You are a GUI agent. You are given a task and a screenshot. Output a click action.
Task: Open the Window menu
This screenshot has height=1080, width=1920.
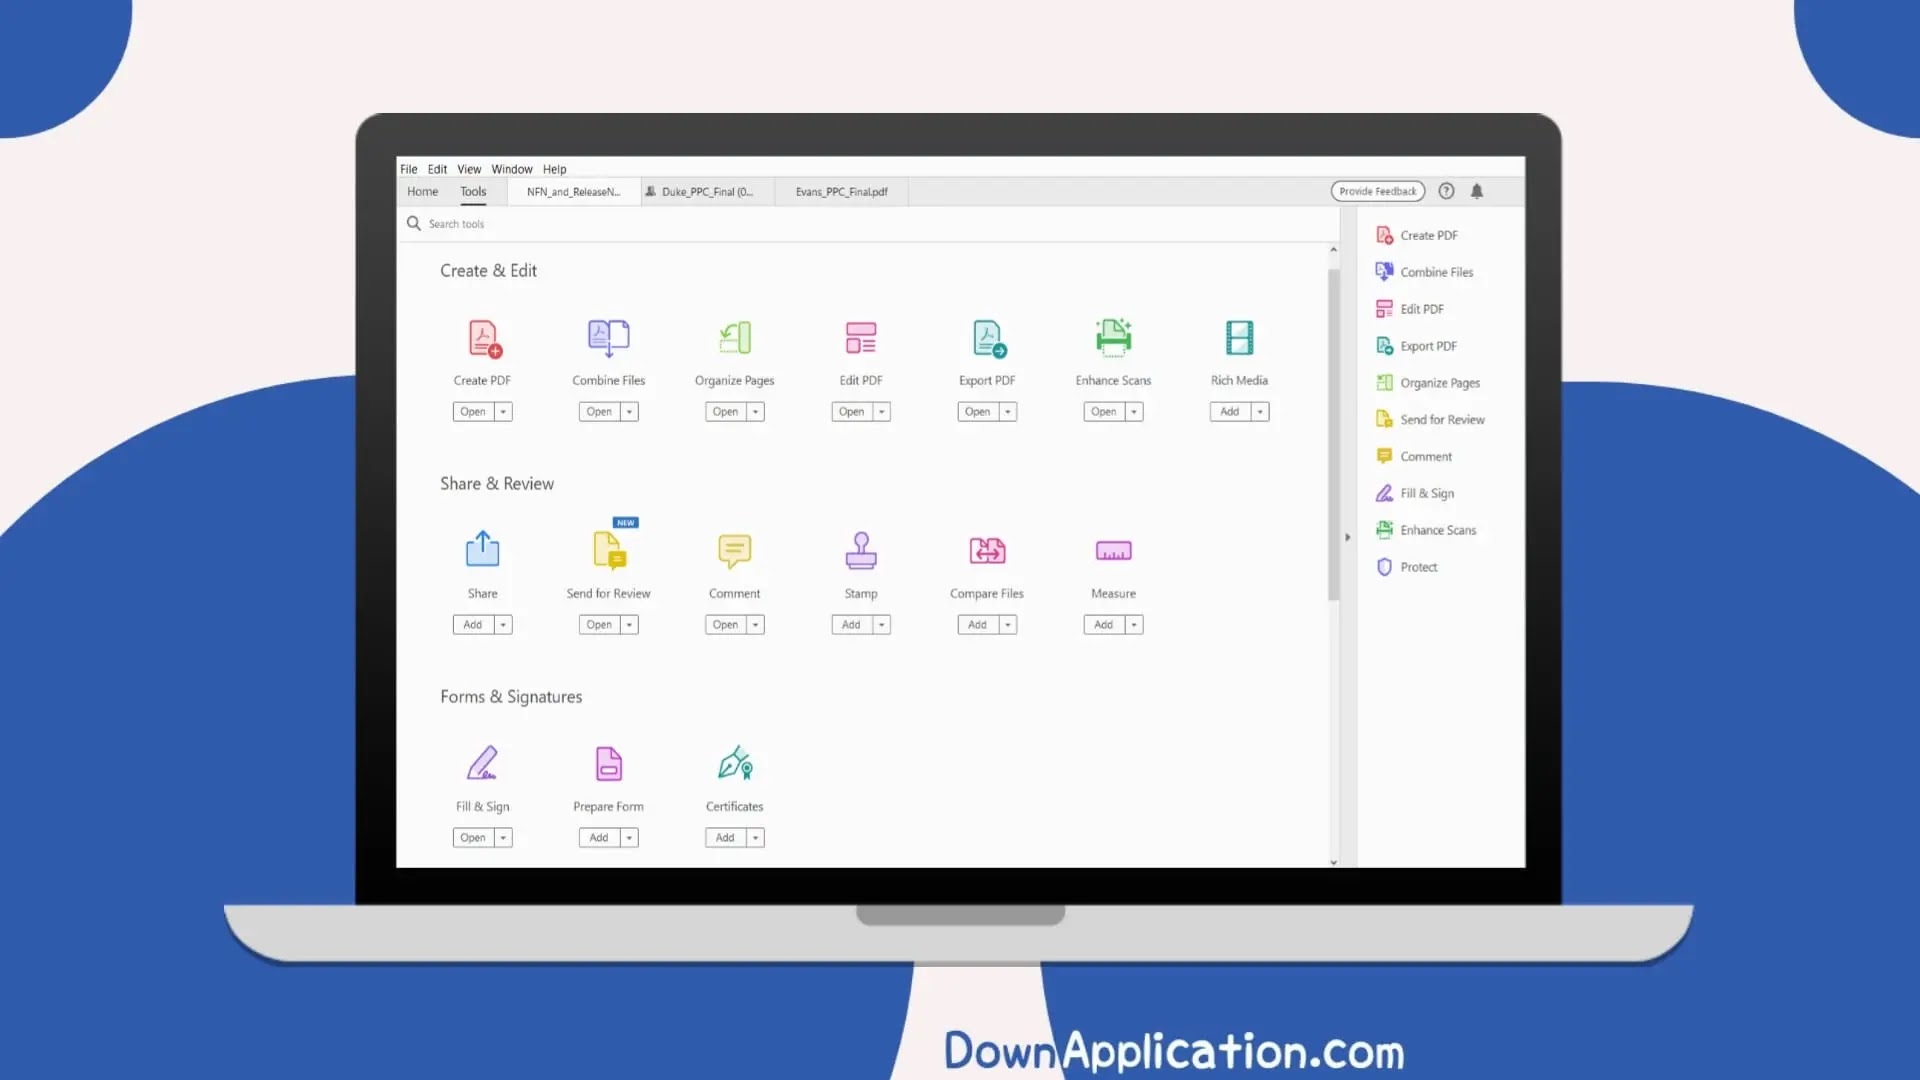click(512, 169)
